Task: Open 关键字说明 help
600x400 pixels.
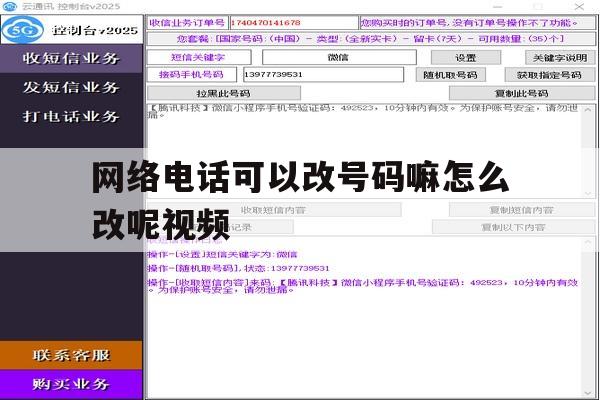Action: 560,58
